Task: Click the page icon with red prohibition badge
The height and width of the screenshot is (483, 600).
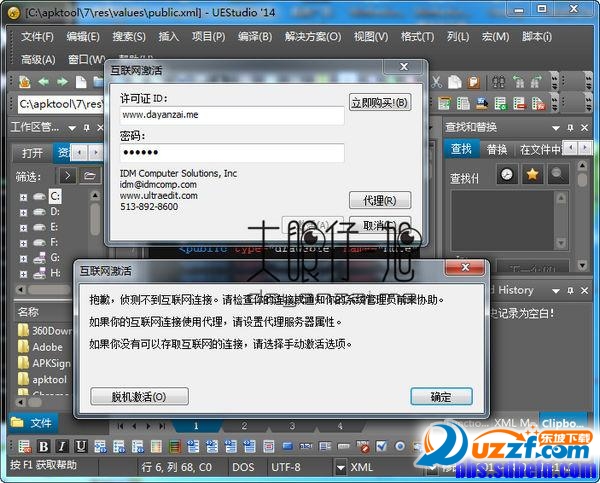Action: click(x=362, y=446)
